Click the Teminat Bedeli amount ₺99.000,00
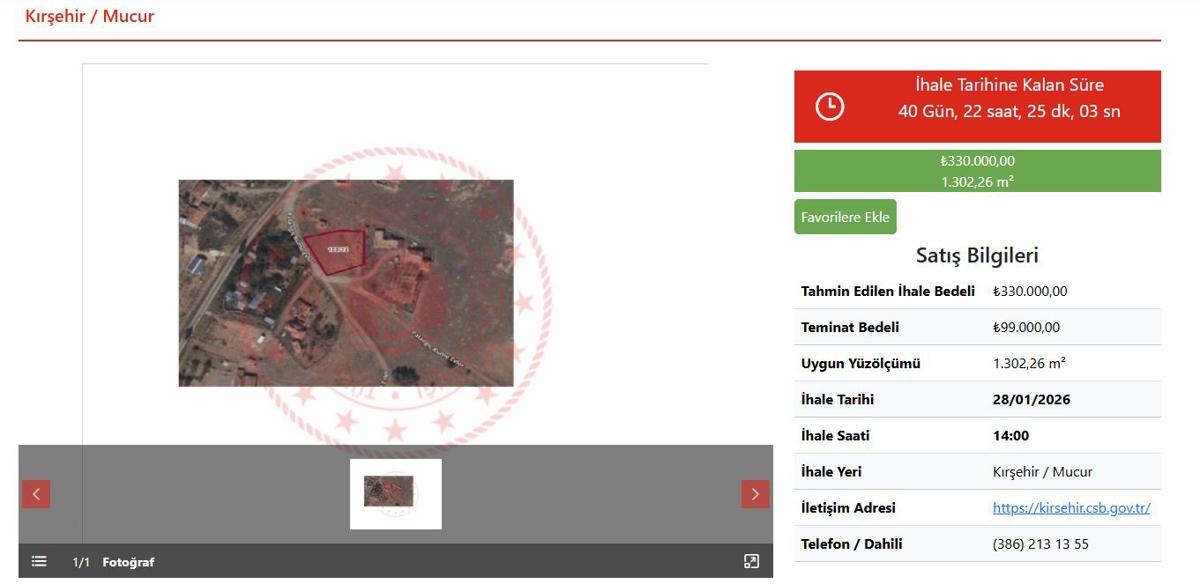This screenshot has width=1200, height=584. click(x=1026, y=328)
